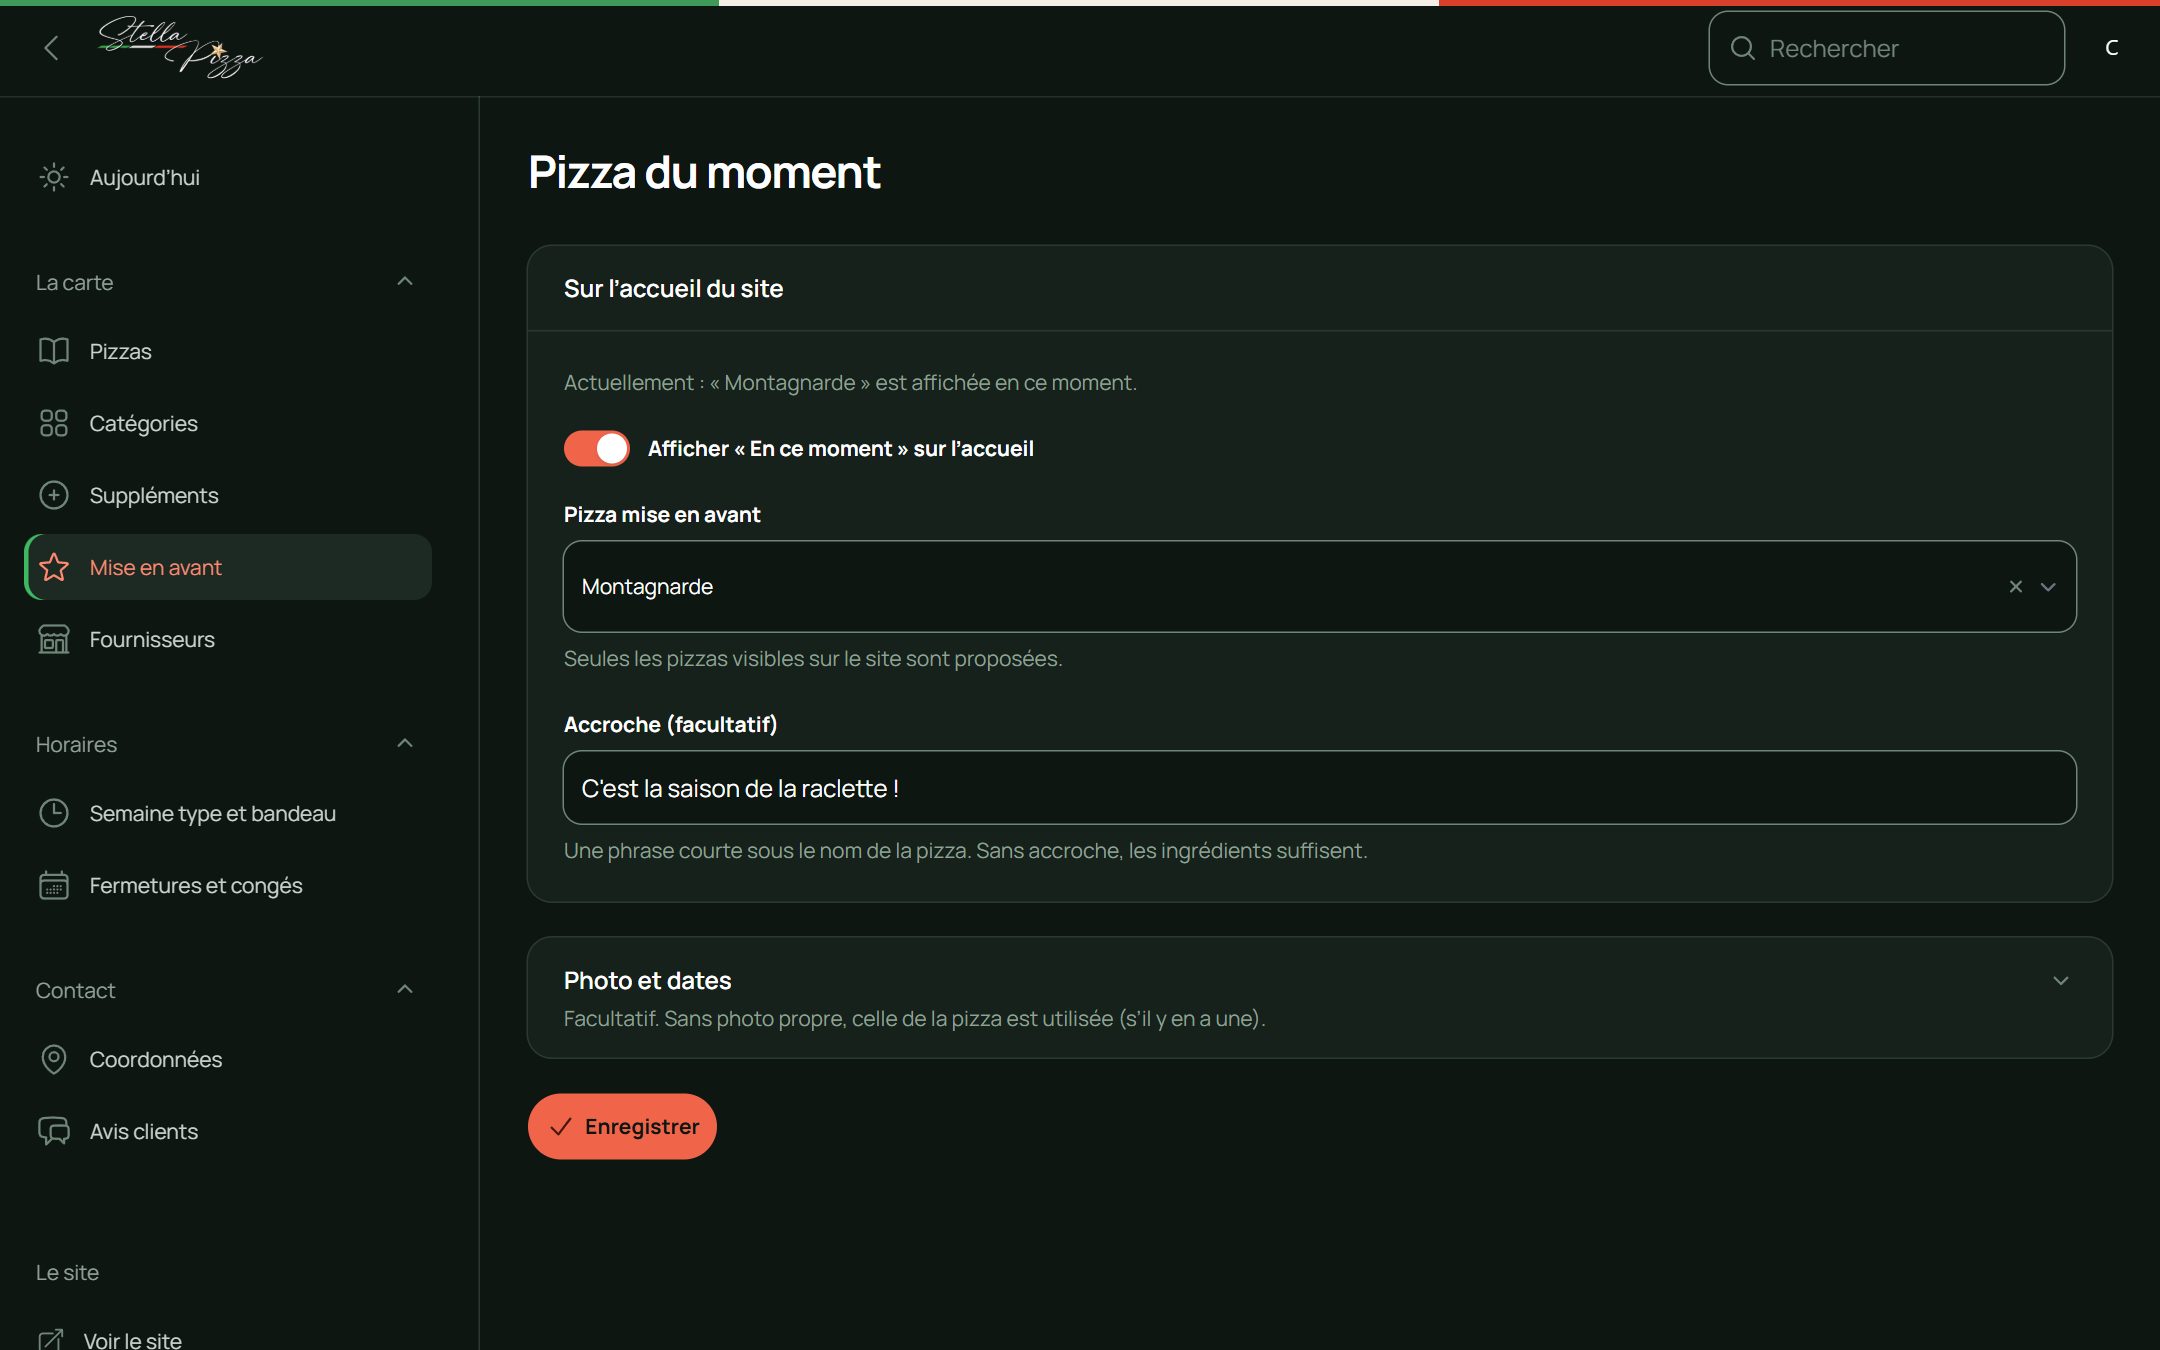The height and width of the screenshot is (1350, 2160).
Task: Click the Montagnarde combo box value
Action: [x=647, y=587]
